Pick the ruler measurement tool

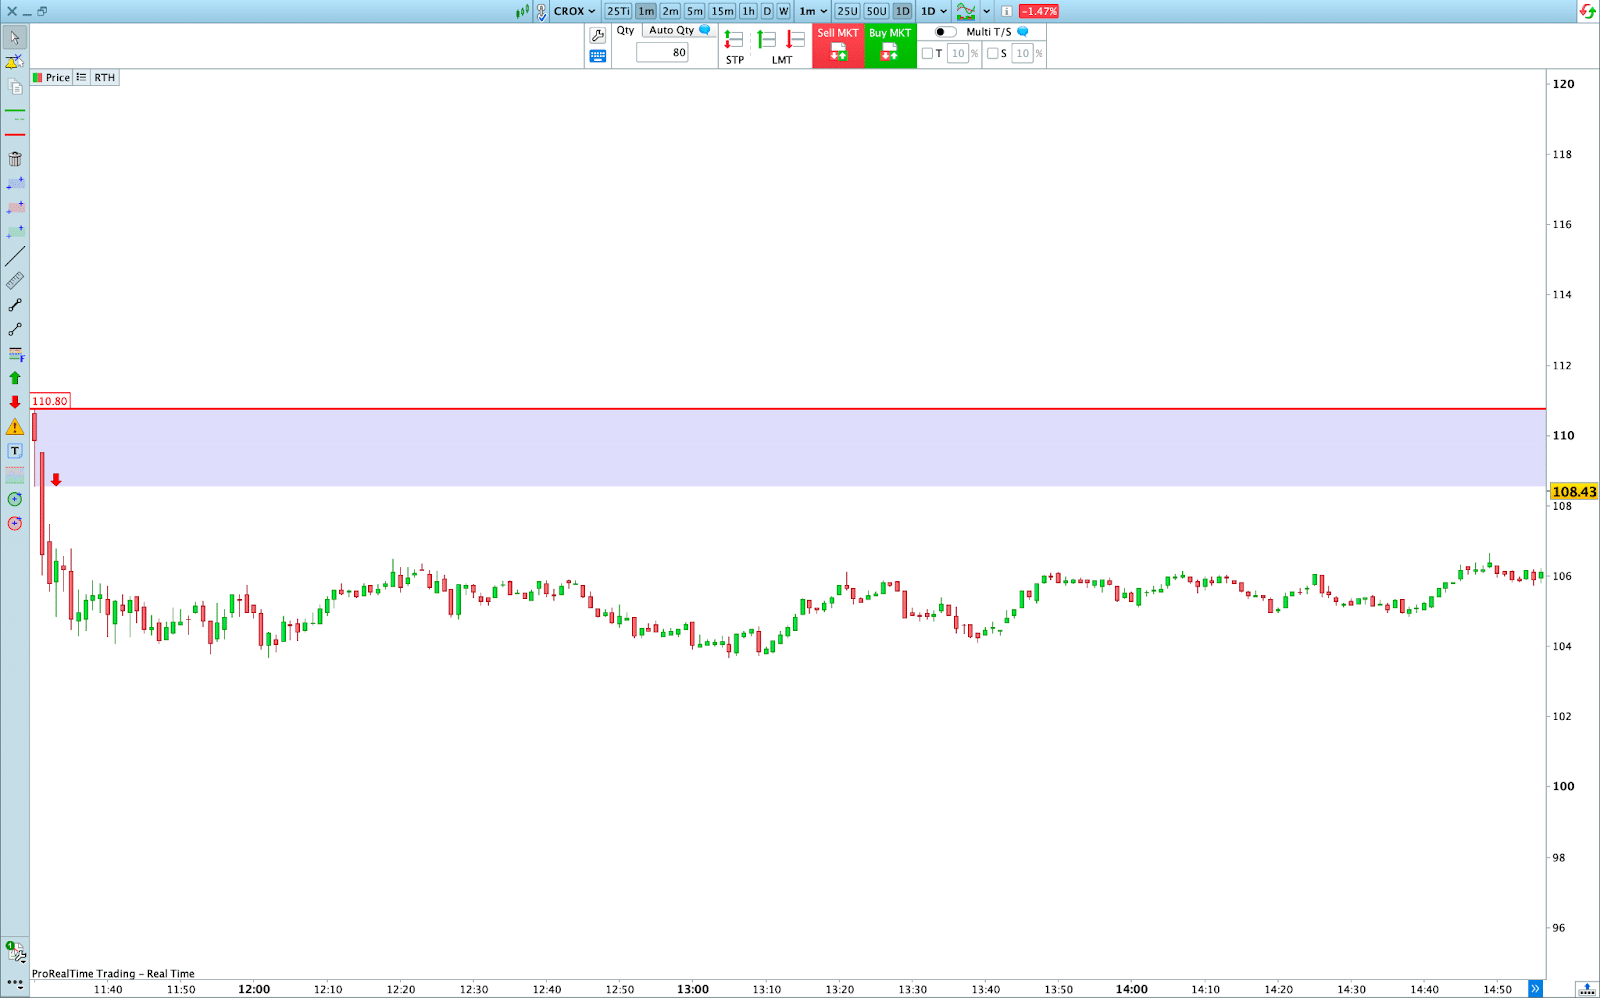(15, 281)
